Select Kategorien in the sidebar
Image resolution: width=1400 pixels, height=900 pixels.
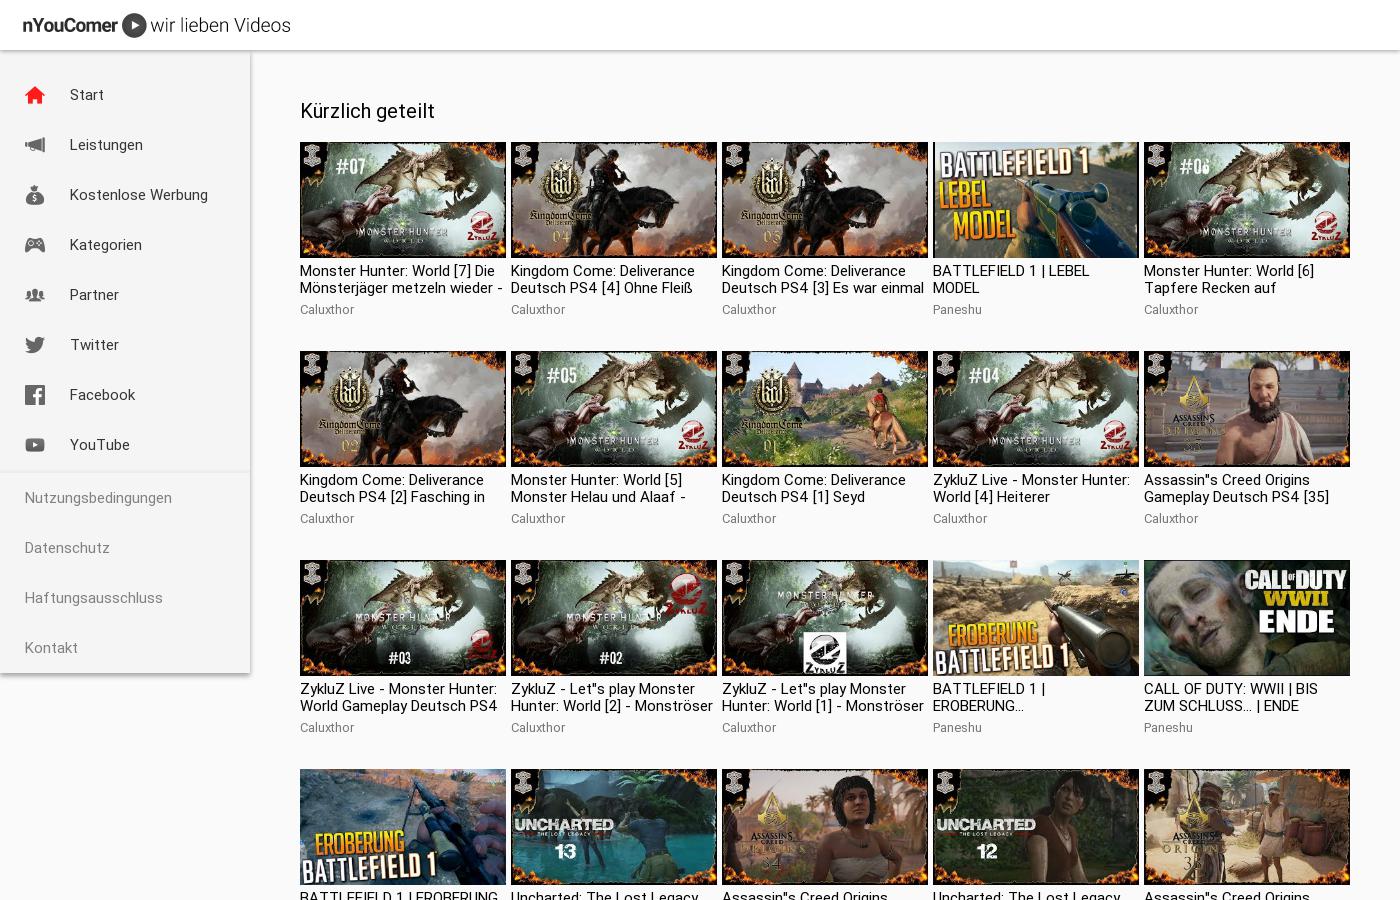[x=125, y=245]
